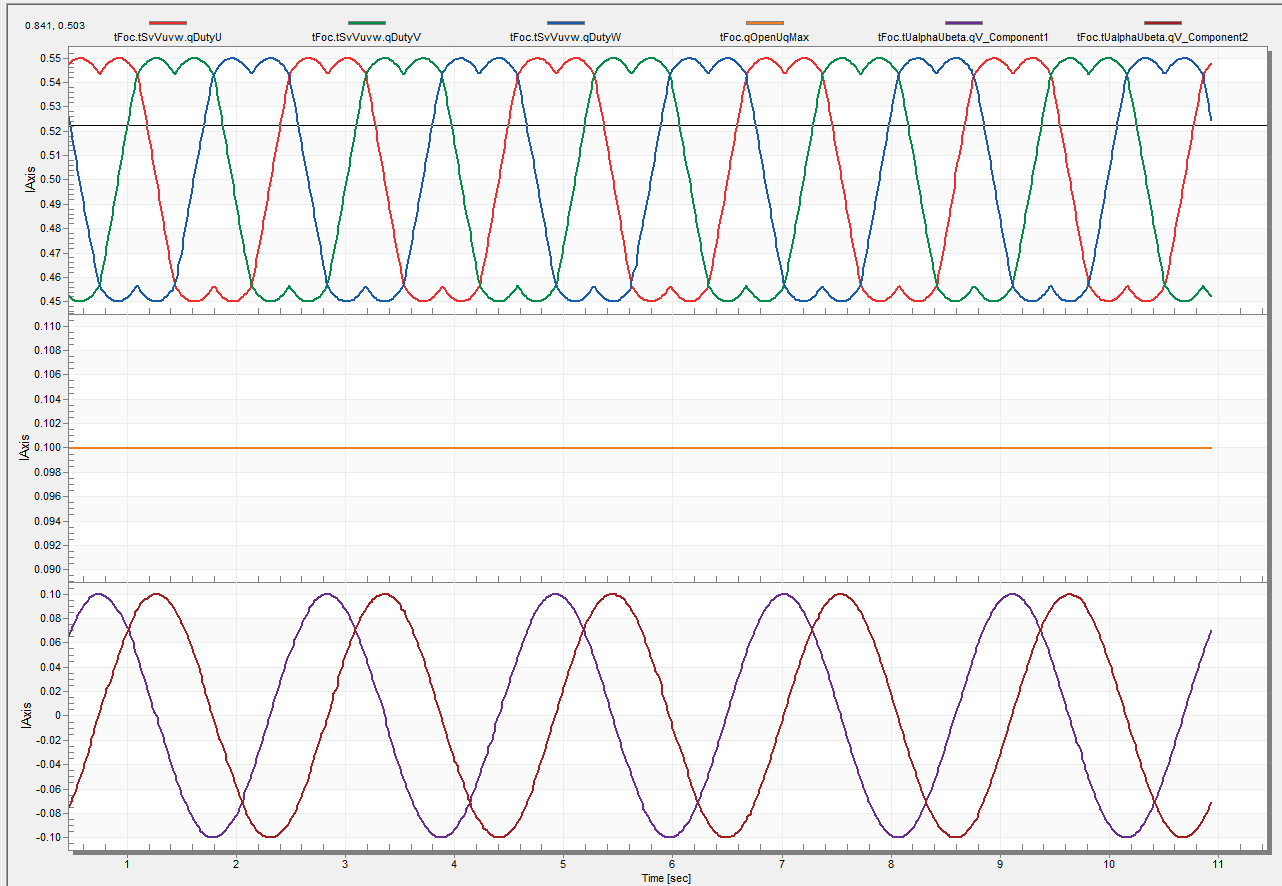This screenshot has height=886, width=1282.
Task: Click the green qDutyV legend color line
Action: pos(367,22)
